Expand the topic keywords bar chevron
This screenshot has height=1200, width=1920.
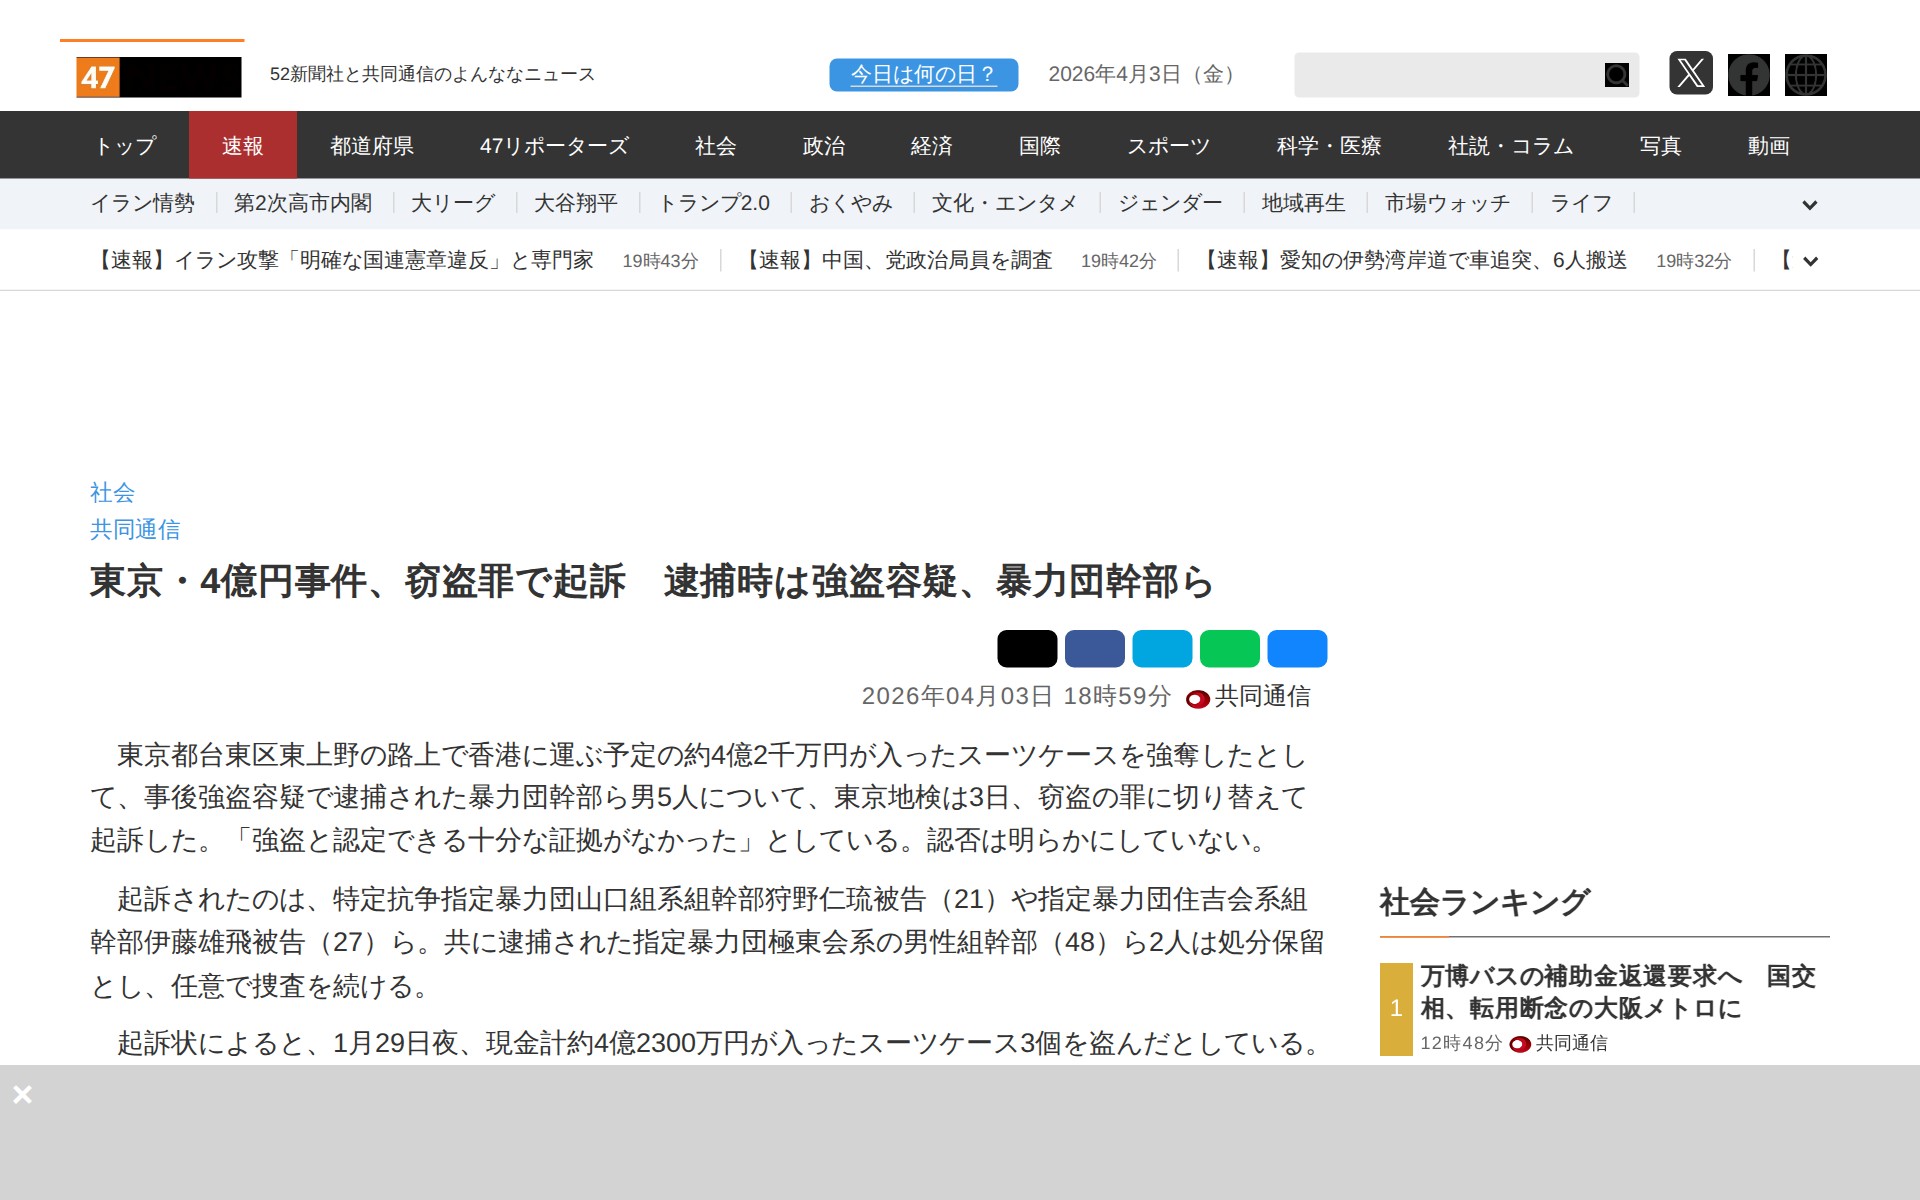click(1809, 205)
